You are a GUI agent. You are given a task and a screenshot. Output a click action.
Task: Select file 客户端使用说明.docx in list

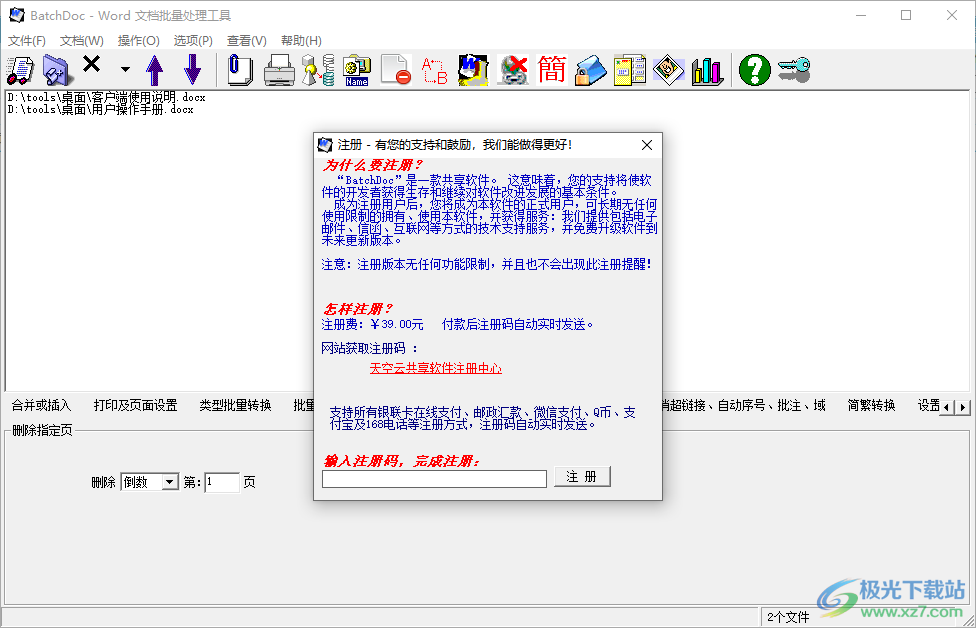click(x=106, y=97)
